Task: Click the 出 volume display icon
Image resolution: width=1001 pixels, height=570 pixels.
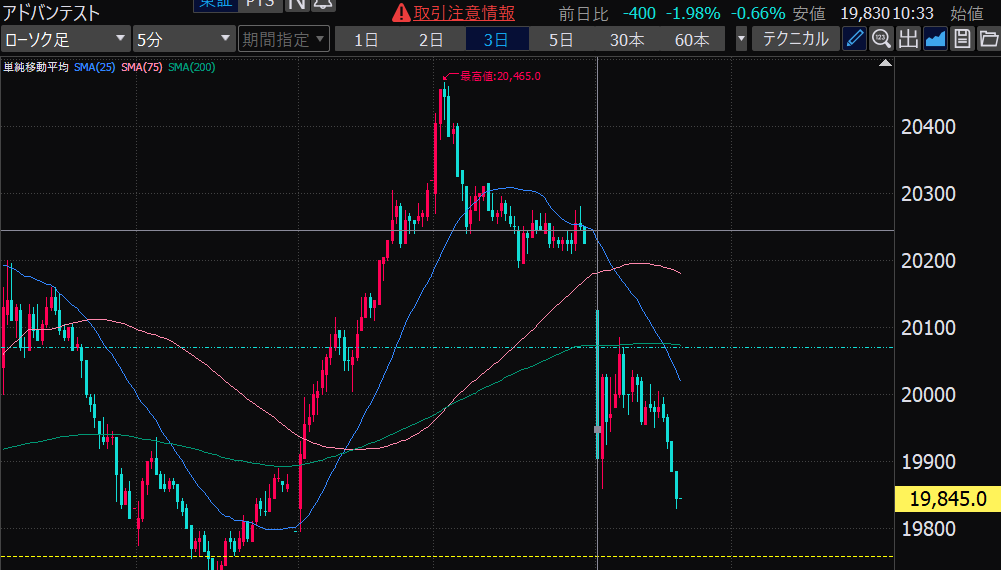Action: [x=908, y=40]
